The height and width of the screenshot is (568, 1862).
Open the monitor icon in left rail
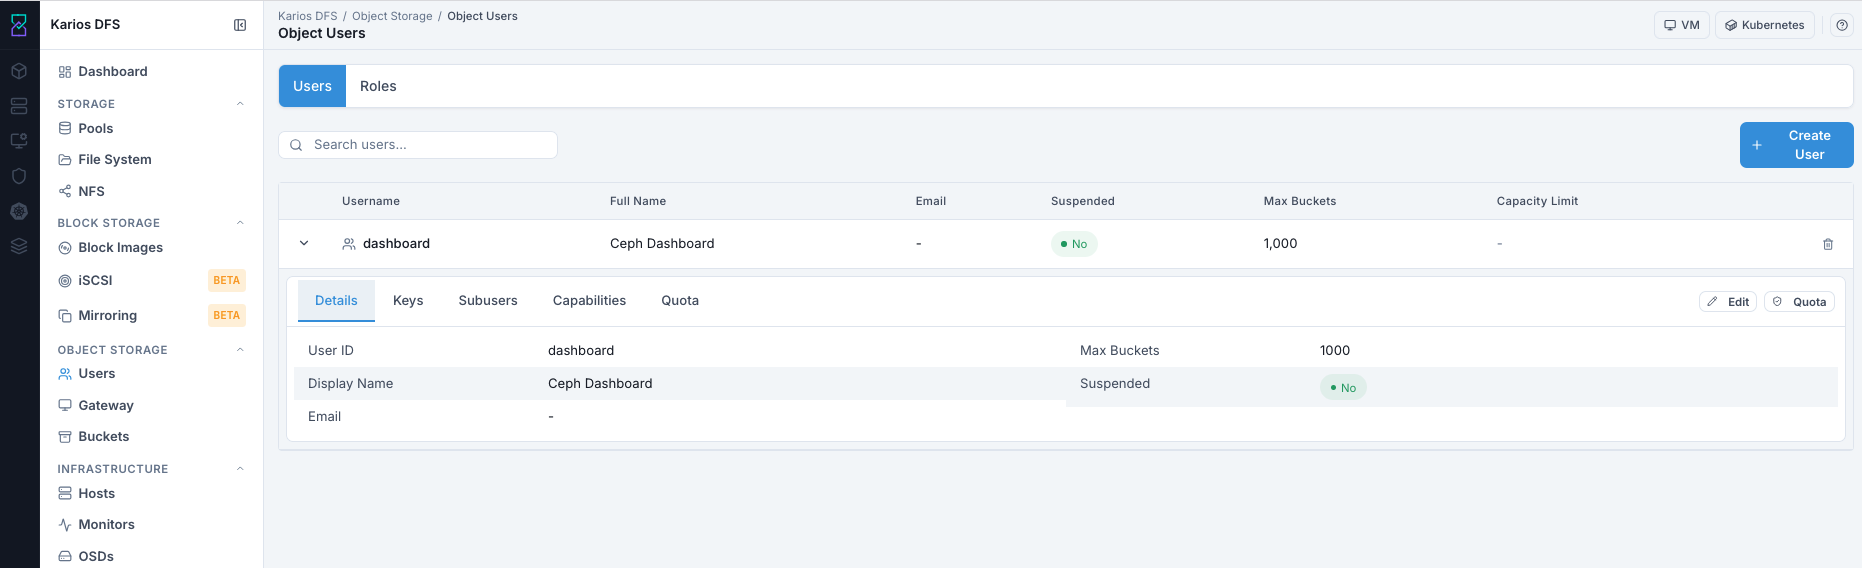click(x=19, y=141)
